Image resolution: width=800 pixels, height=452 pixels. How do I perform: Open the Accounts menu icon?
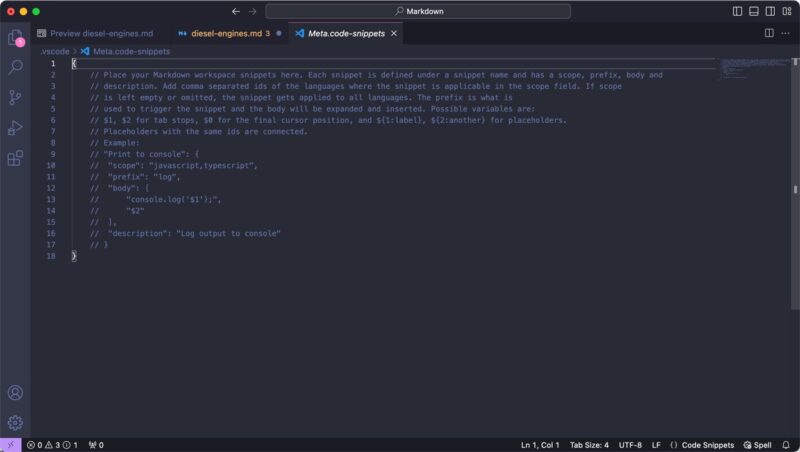click(x=15, y=392)
